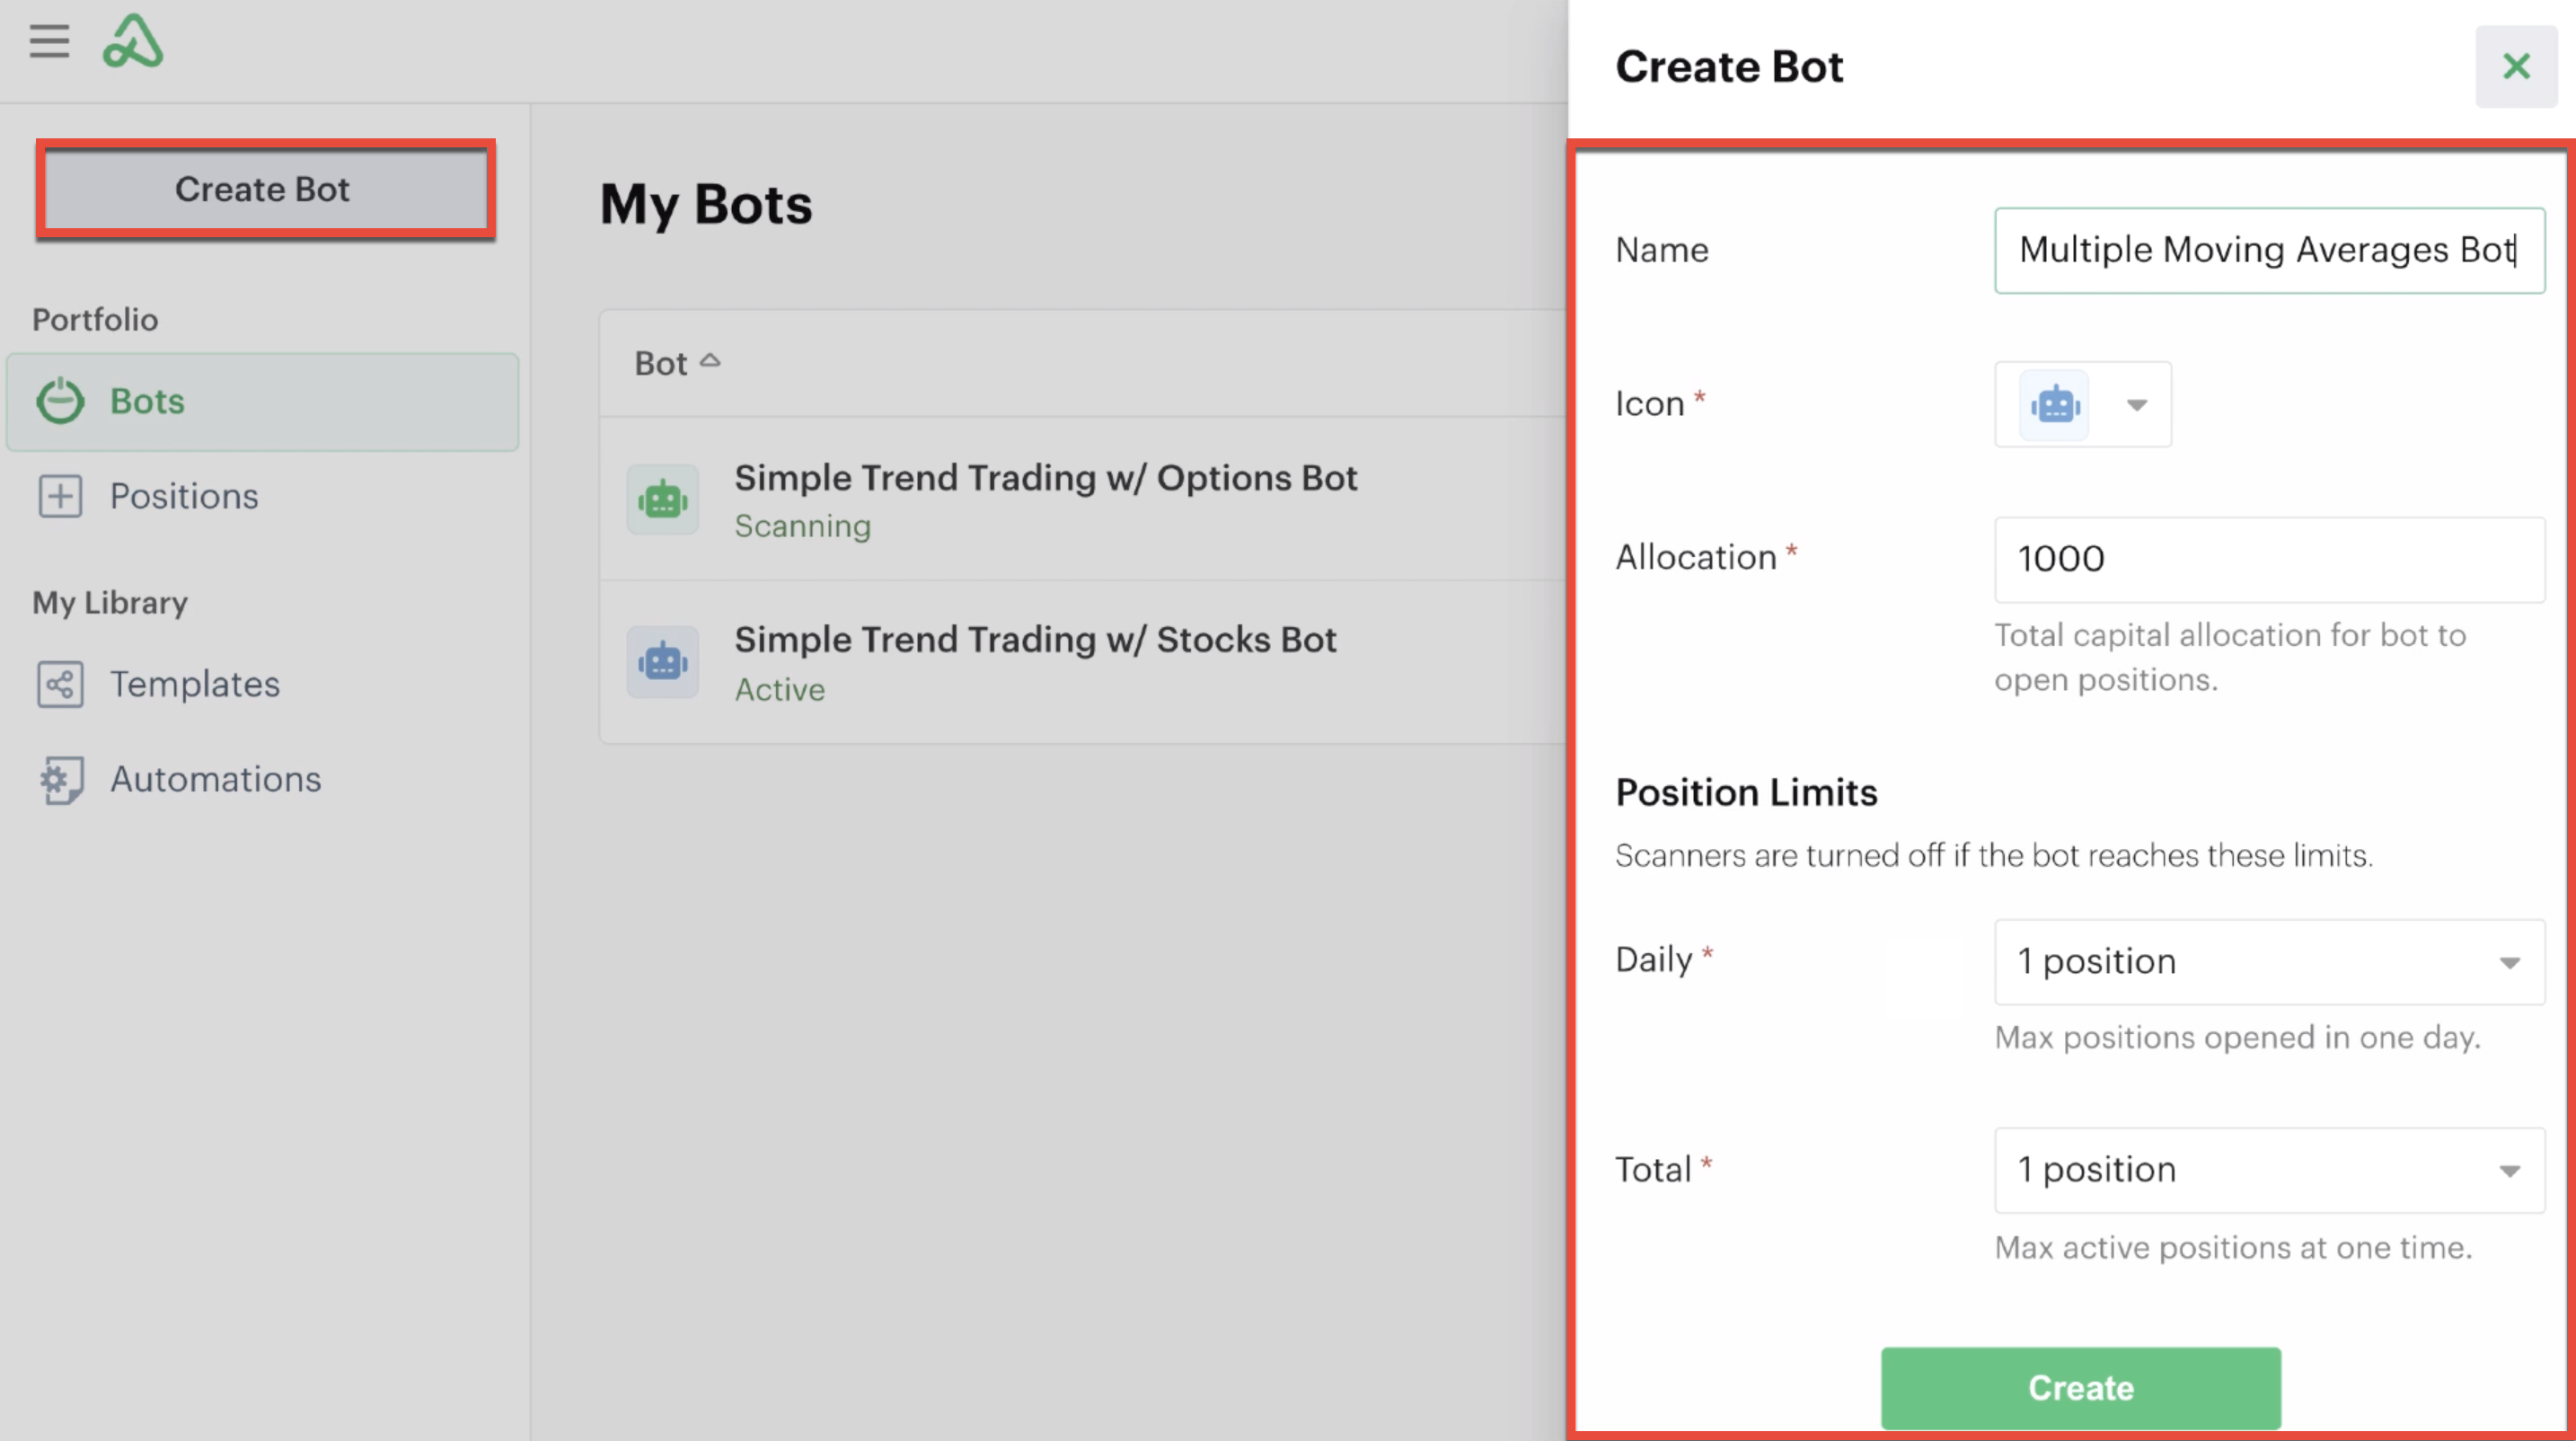Open Templates in My Library
Screen dimensions: 2576x1441
(263, 684)
